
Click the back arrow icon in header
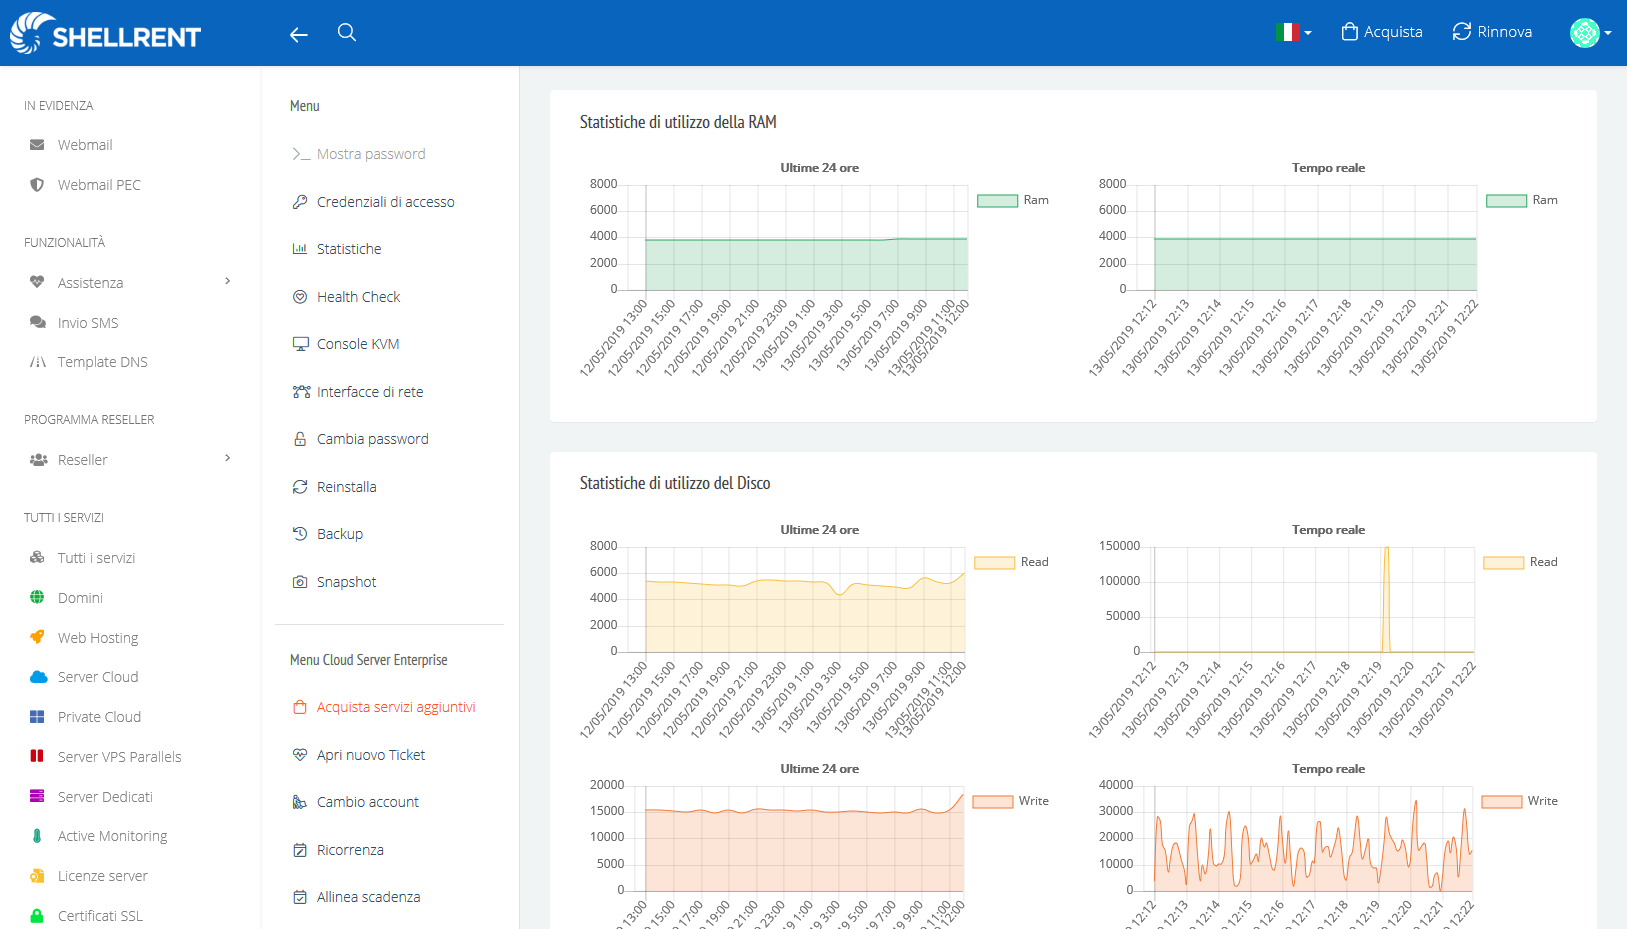[x=298, y=35]
